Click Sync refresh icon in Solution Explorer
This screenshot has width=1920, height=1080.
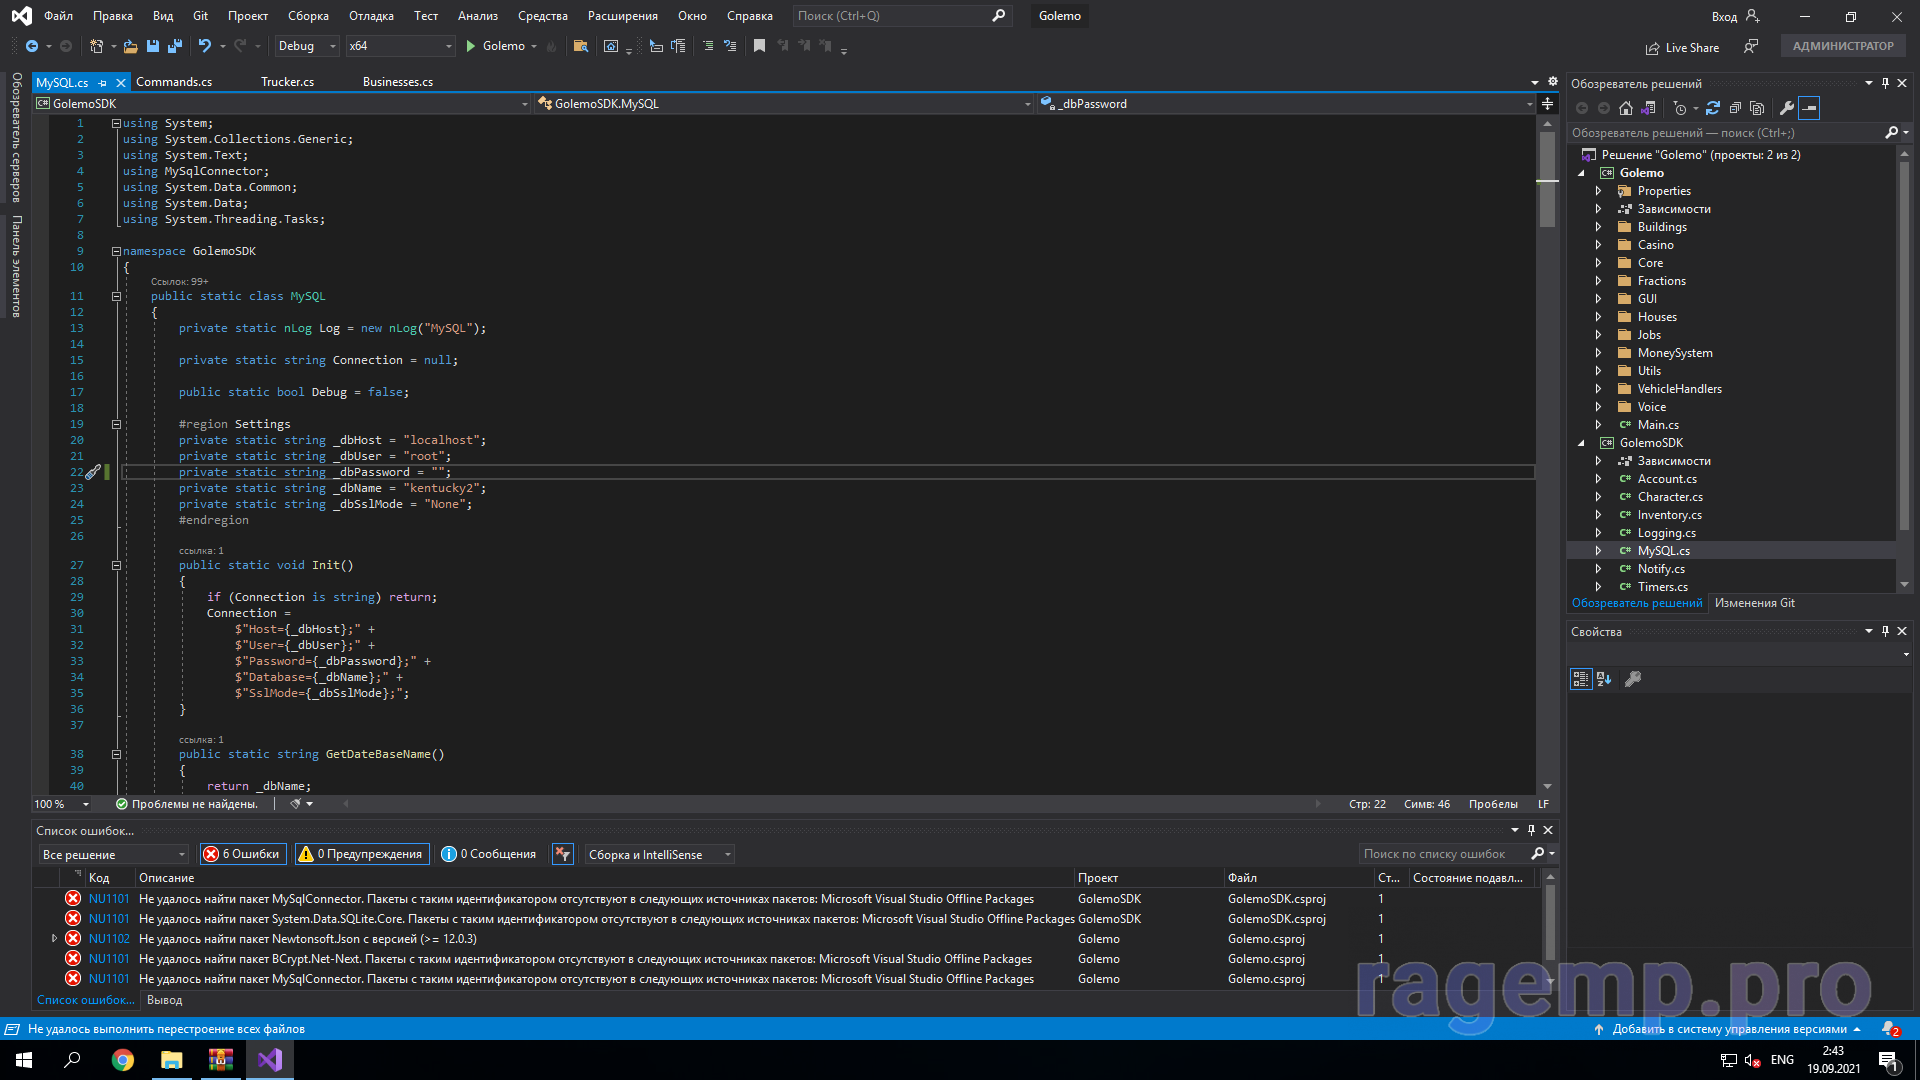point(1713,108)
